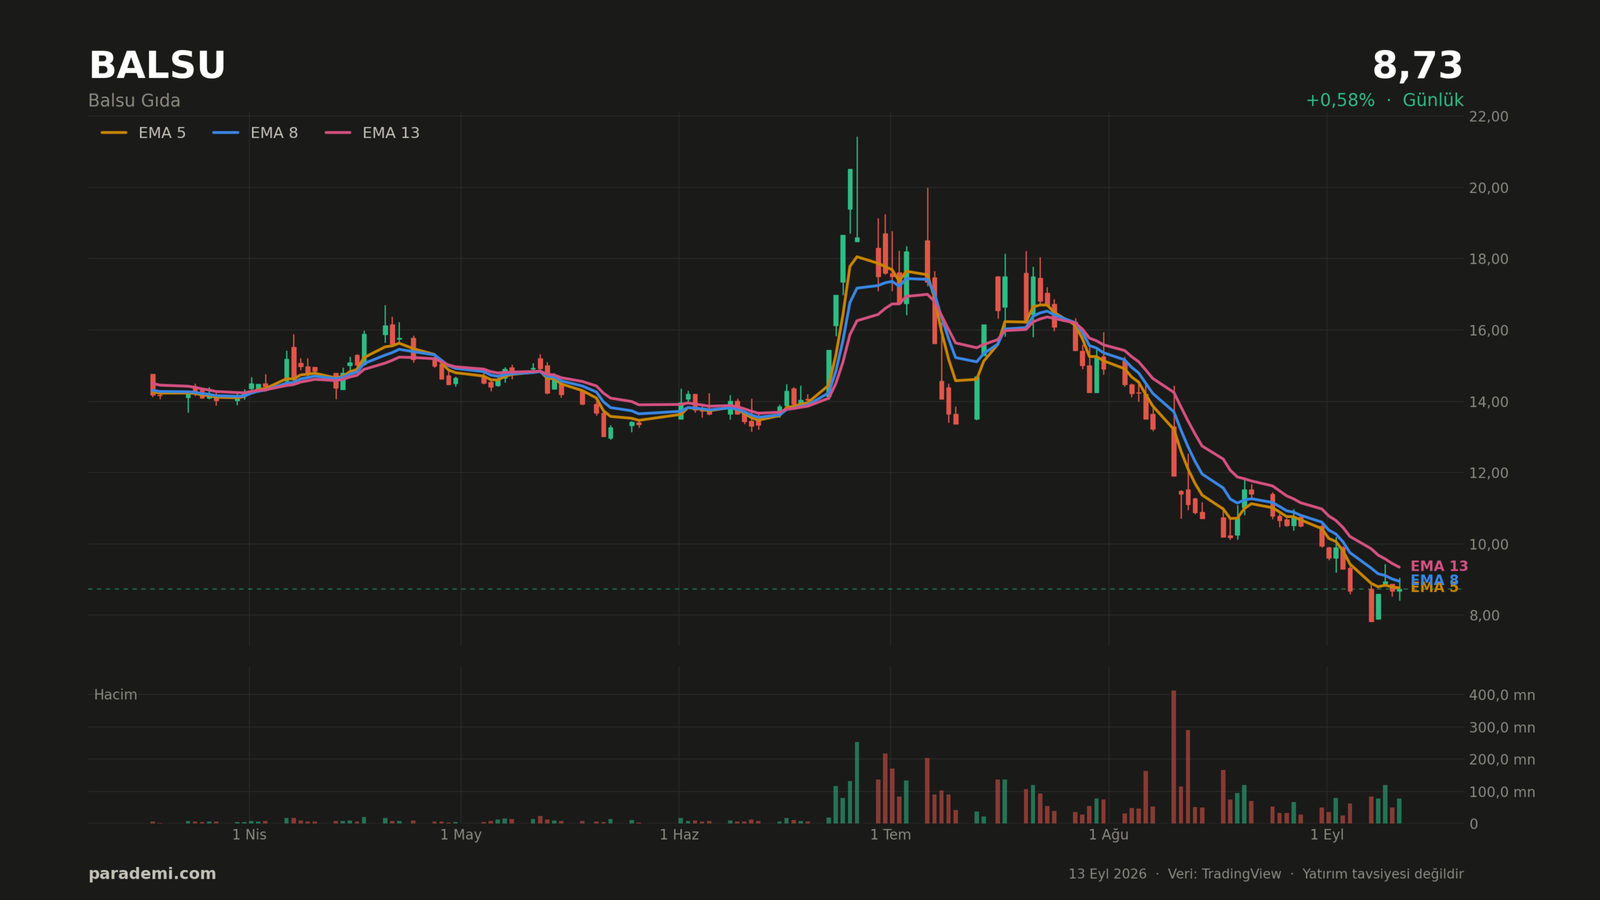Click the 13 Eyl 2026 date footer text
The height and width of the screenshot is (900, 1600).
coord(1107,874)
